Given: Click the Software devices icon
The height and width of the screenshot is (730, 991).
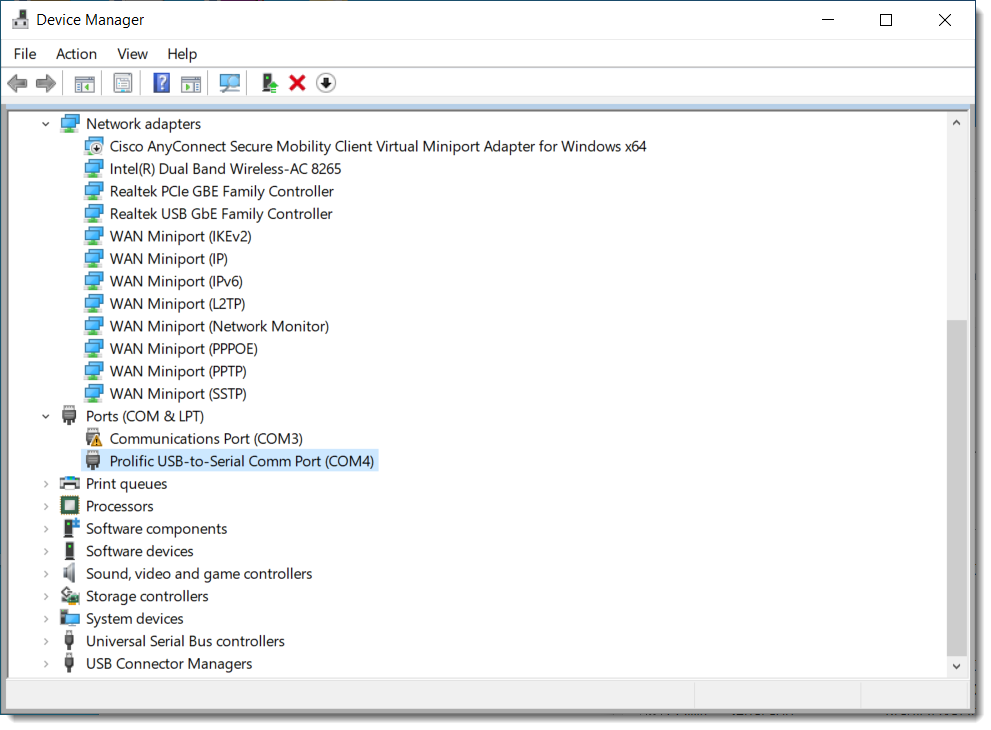Looking at the screenshot, I should pyautogui.click(x=70, y=551).
